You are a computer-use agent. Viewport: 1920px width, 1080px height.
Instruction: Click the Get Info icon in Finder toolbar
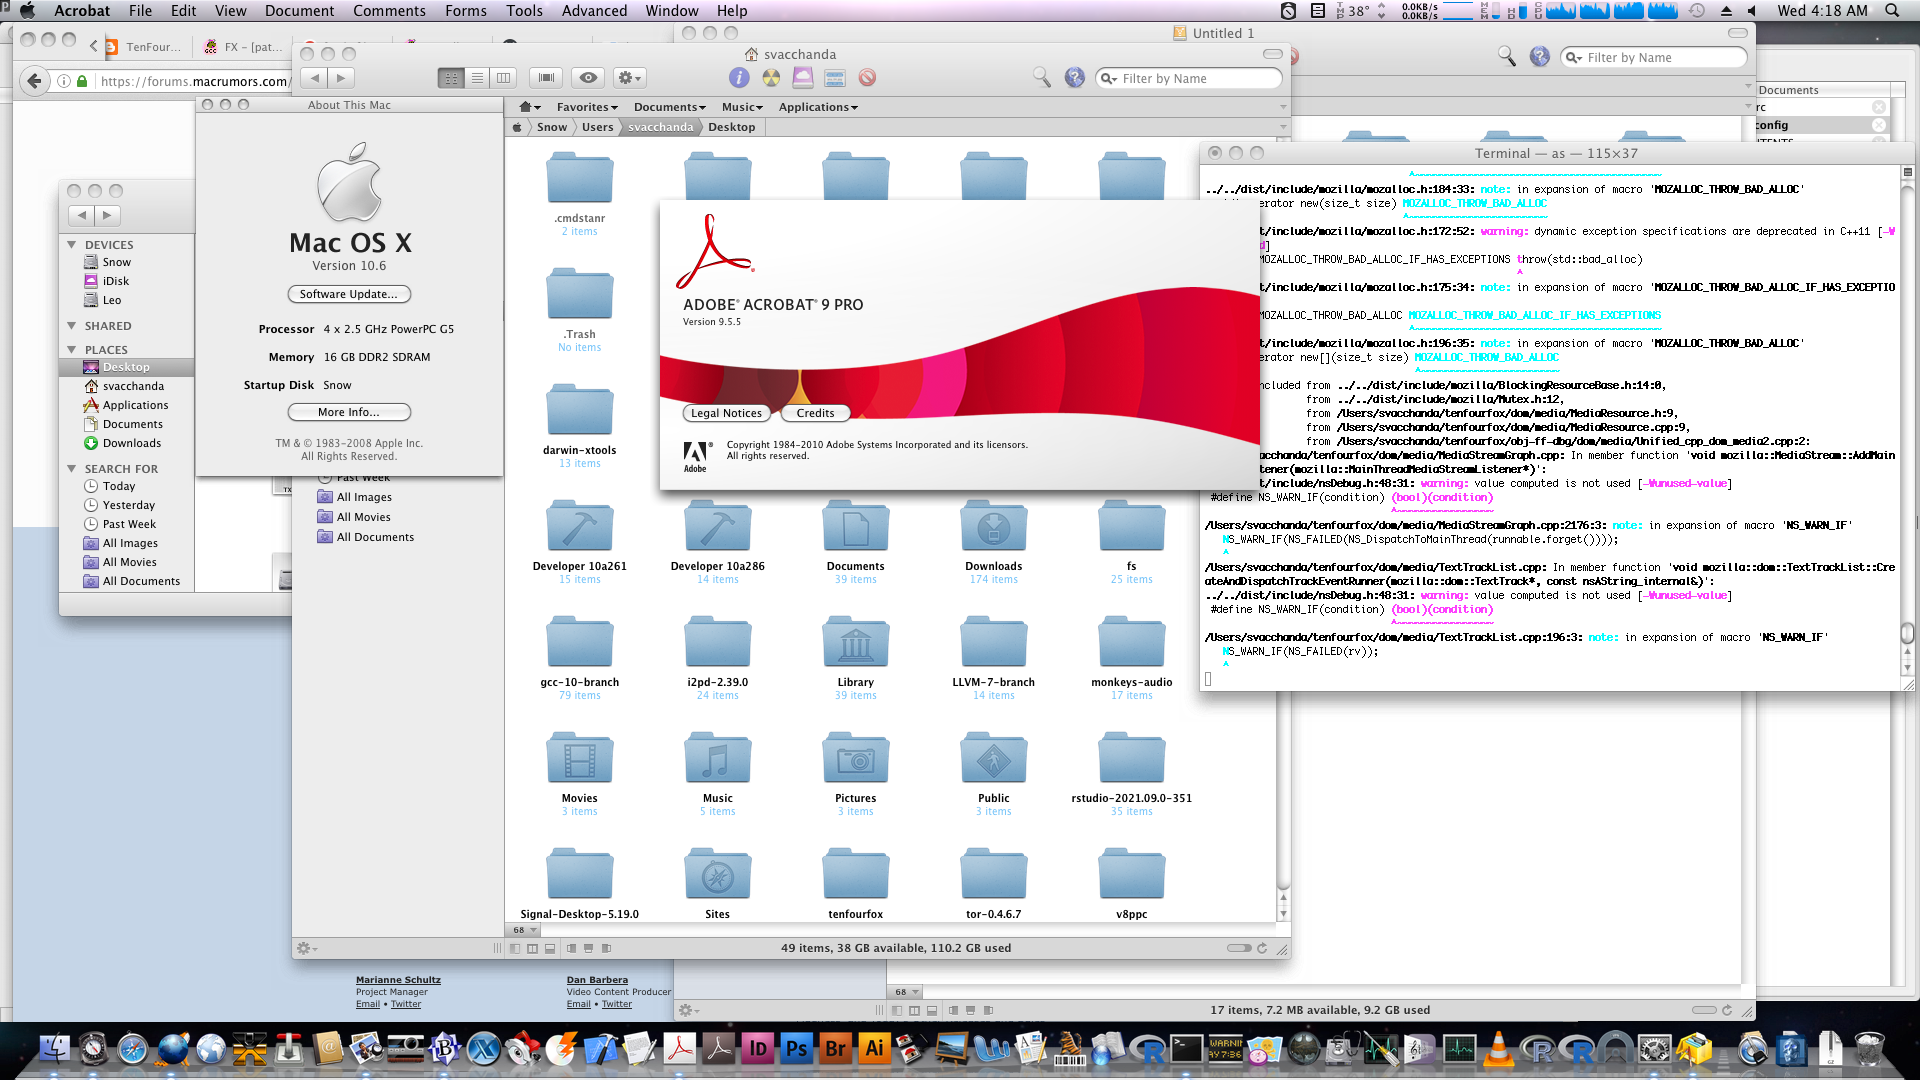[738, 78]
